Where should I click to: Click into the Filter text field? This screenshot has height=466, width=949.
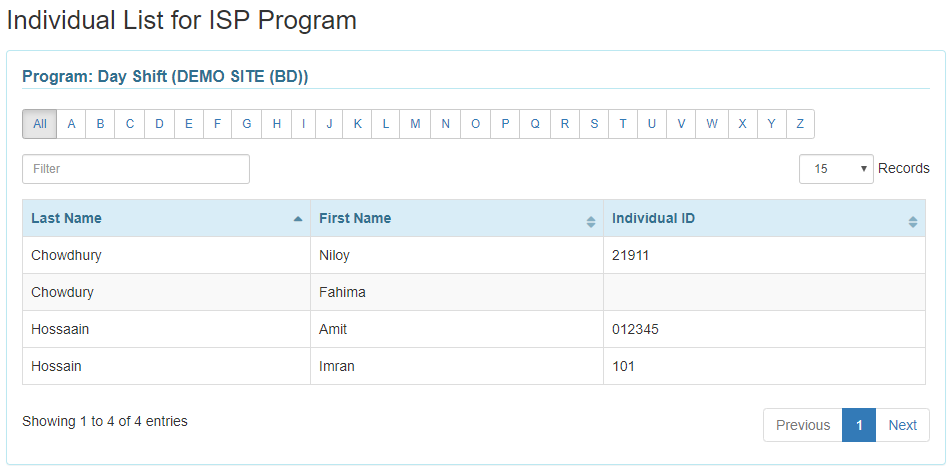coord(136,169)
